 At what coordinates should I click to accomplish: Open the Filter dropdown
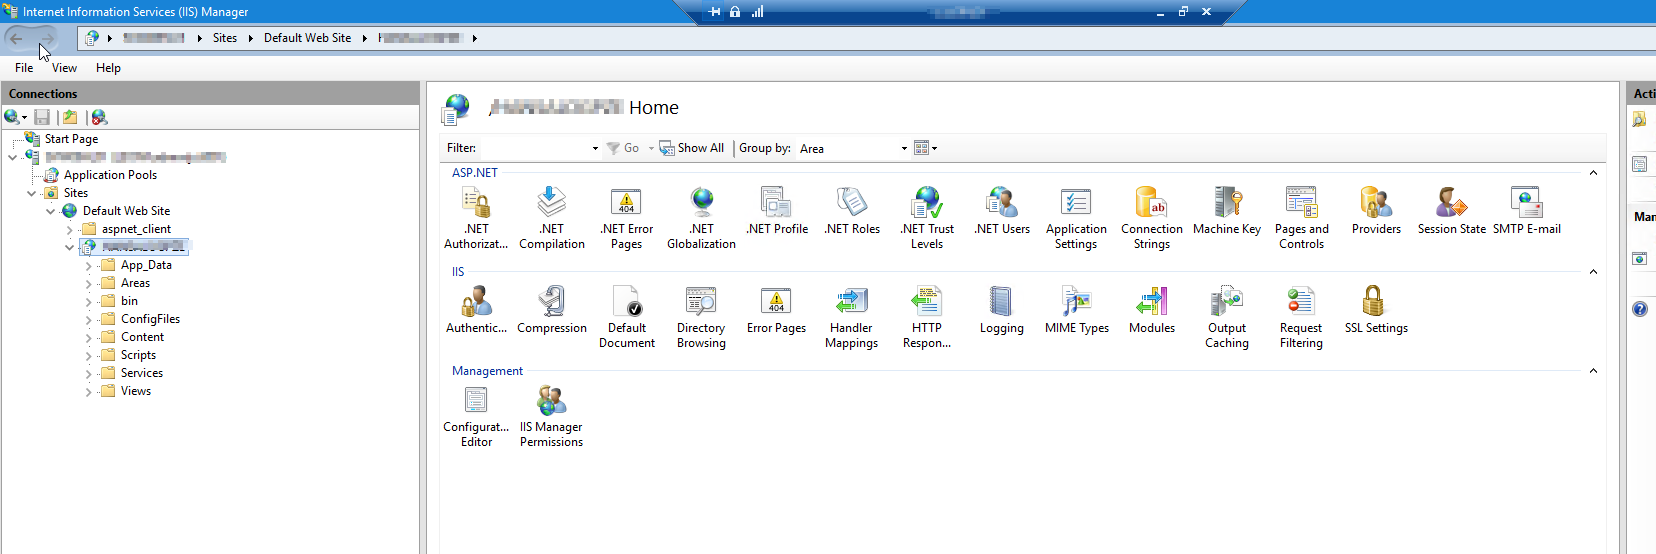click(x=595, y=148)
